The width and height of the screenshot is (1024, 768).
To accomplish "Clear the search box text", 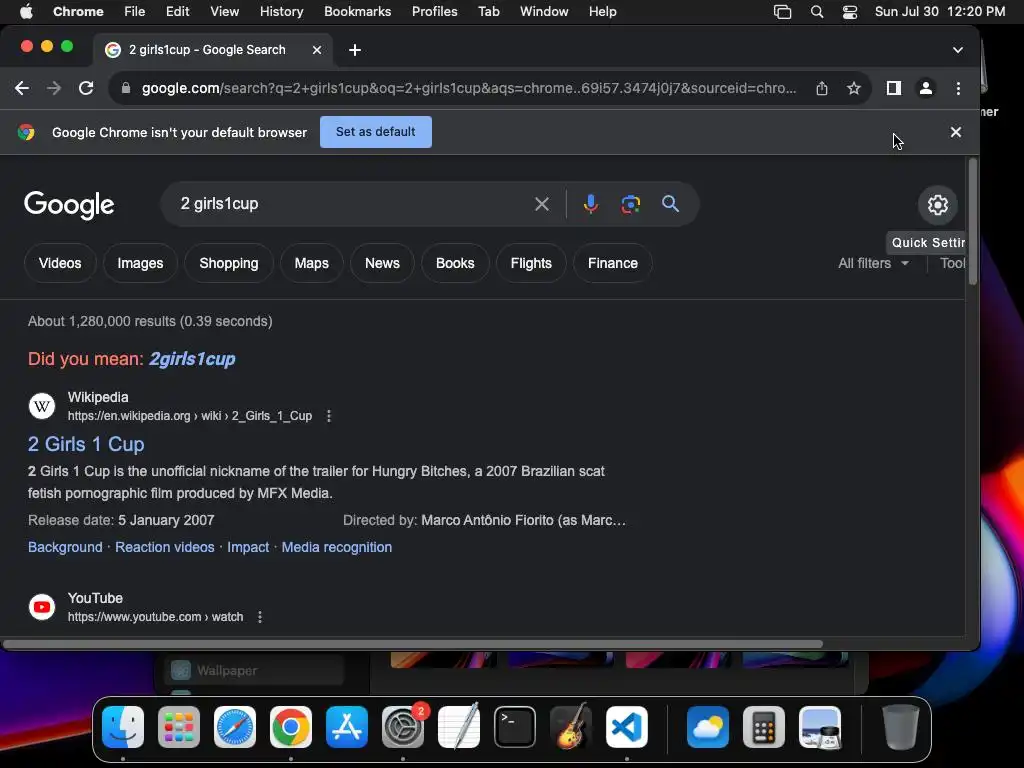I will coord(541,204).
